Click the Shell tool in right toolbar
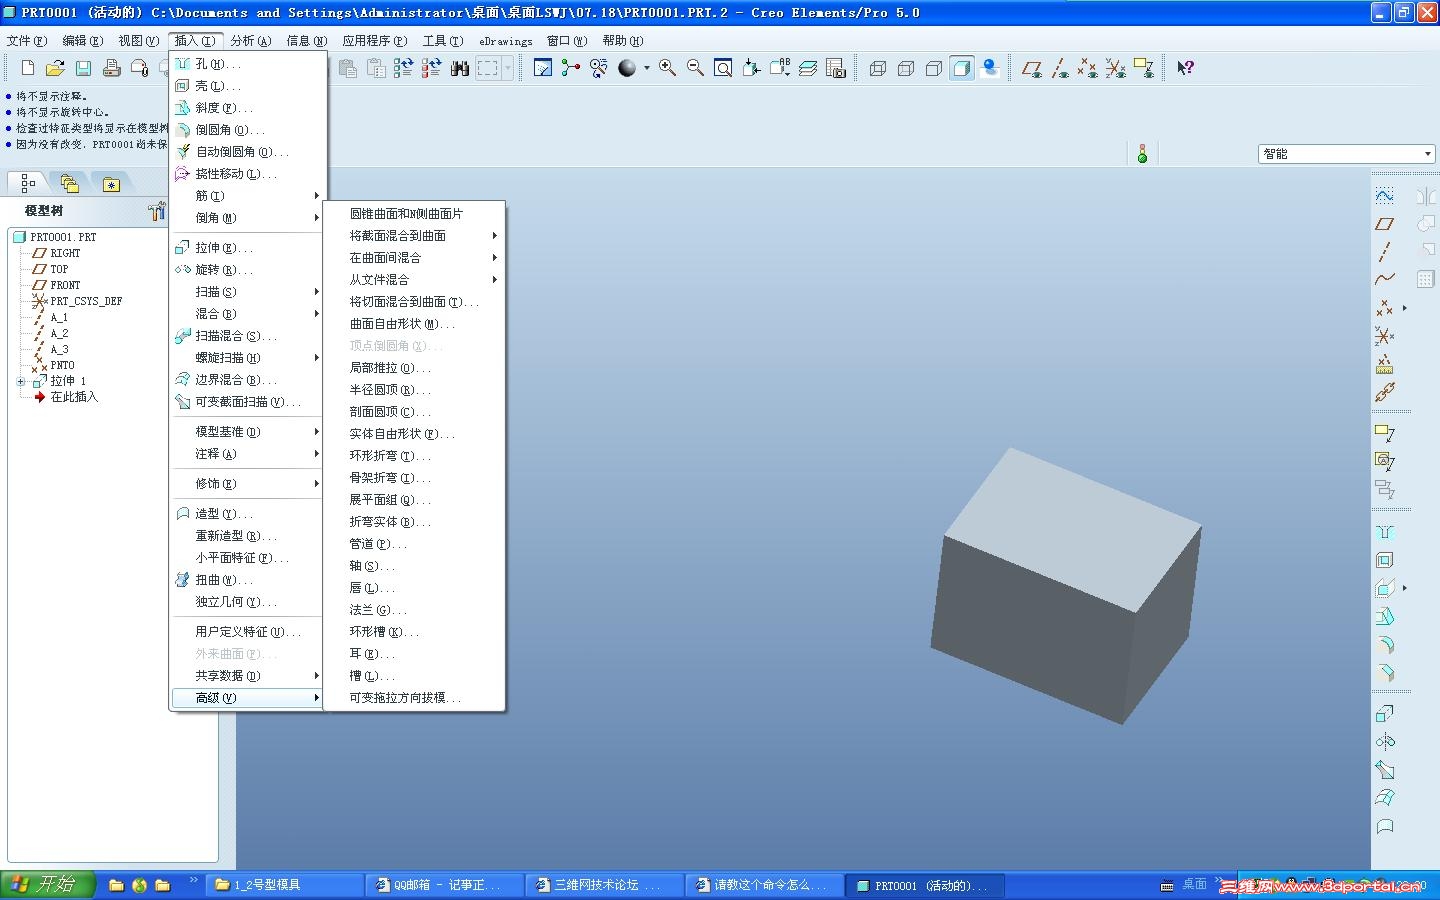 (1385, 560)
